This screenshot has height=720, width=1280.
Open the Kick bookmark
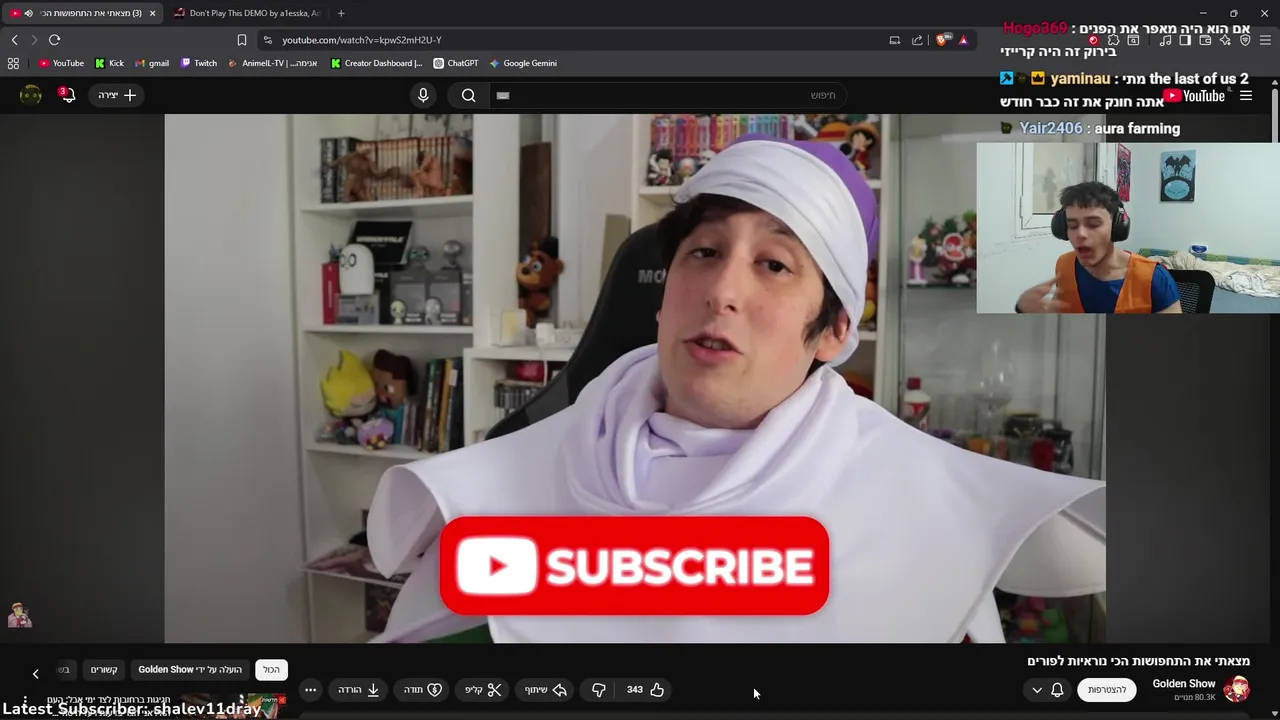pyautogui.click(x=109, y=63)
